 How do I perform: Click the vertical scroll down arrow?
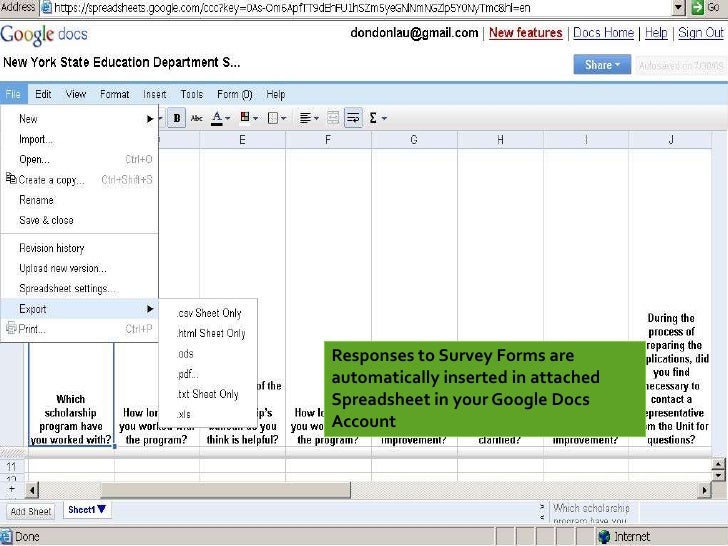coord(718,475)
